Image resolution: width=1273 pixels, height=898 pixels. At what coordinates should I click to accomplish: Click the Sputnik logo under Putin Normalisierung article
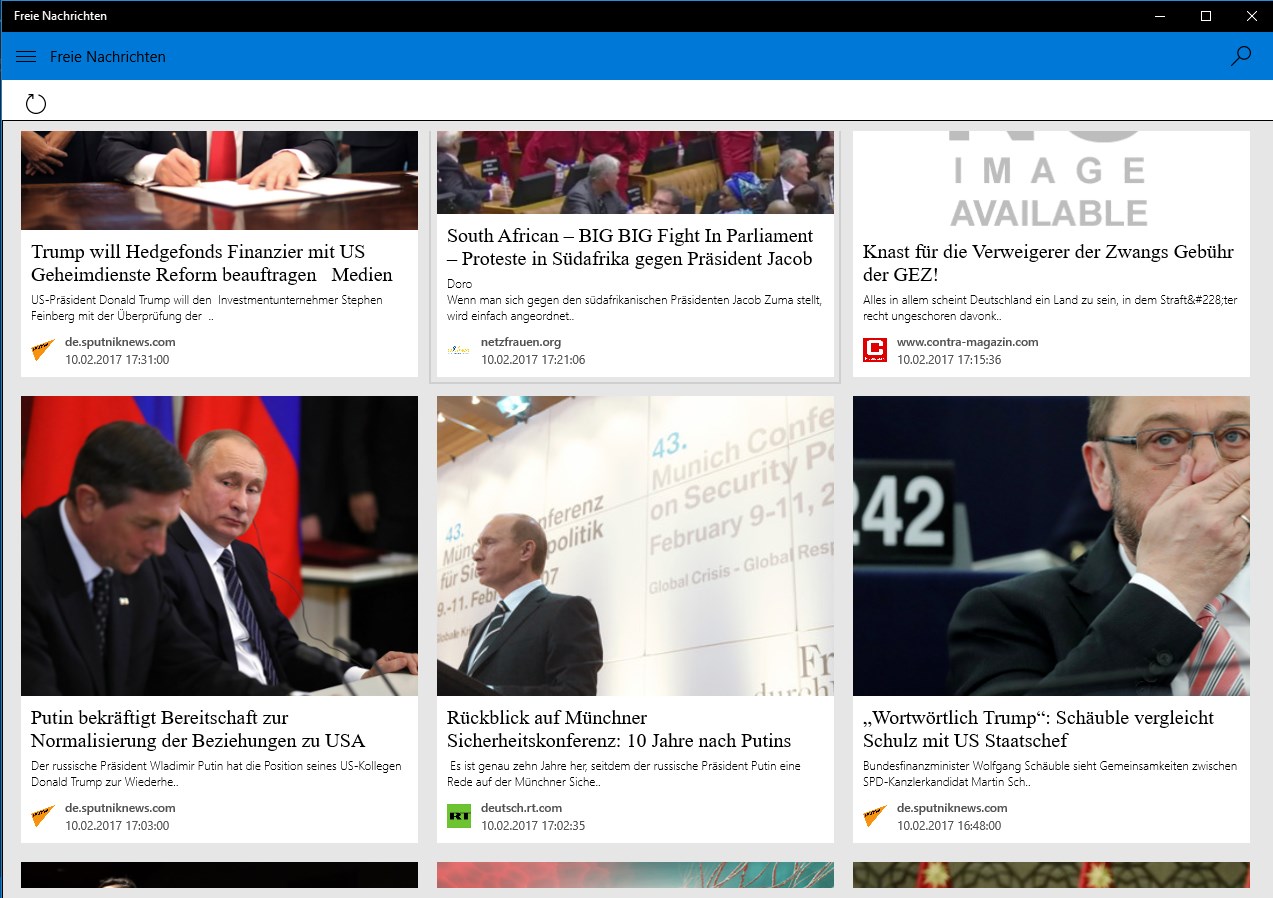tap(43, 816)
